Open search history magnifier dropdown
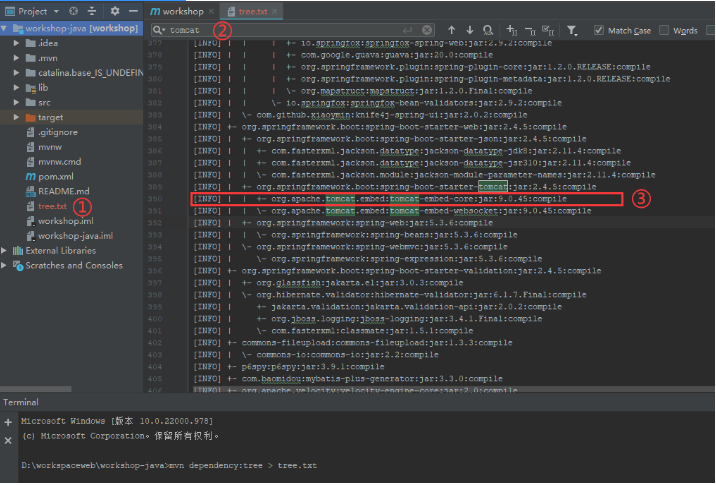716x485 pixels. point(159,30)
